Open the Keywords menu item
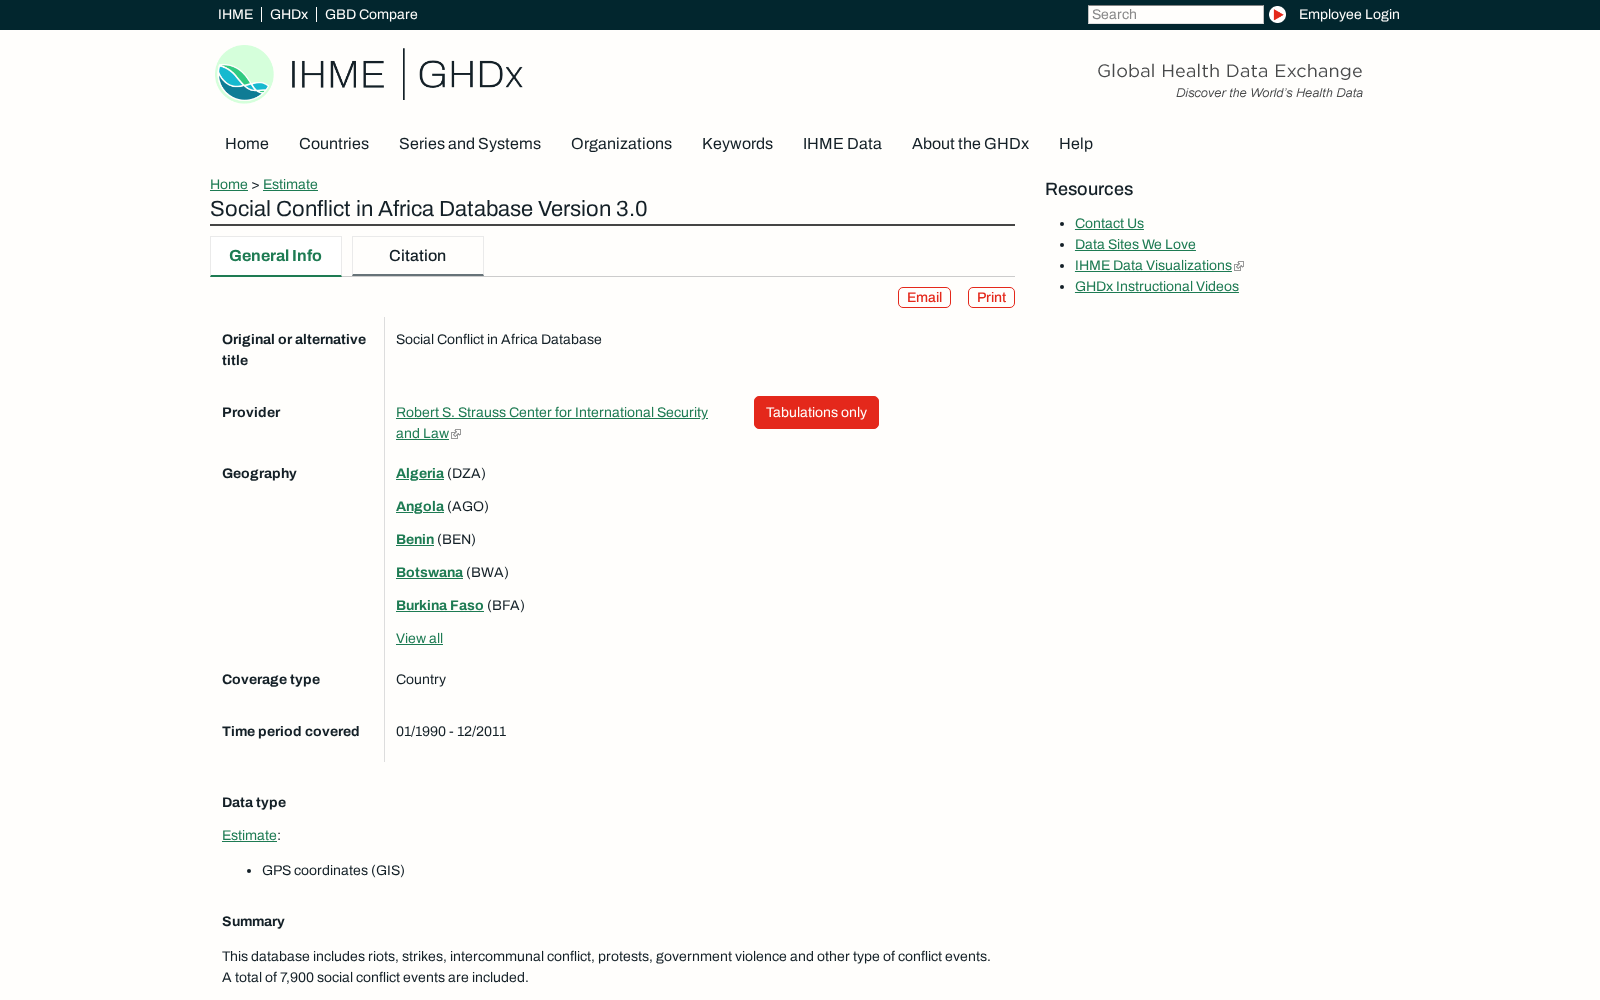Screen dimensions: 1600x1000 [x=737, y=144]
